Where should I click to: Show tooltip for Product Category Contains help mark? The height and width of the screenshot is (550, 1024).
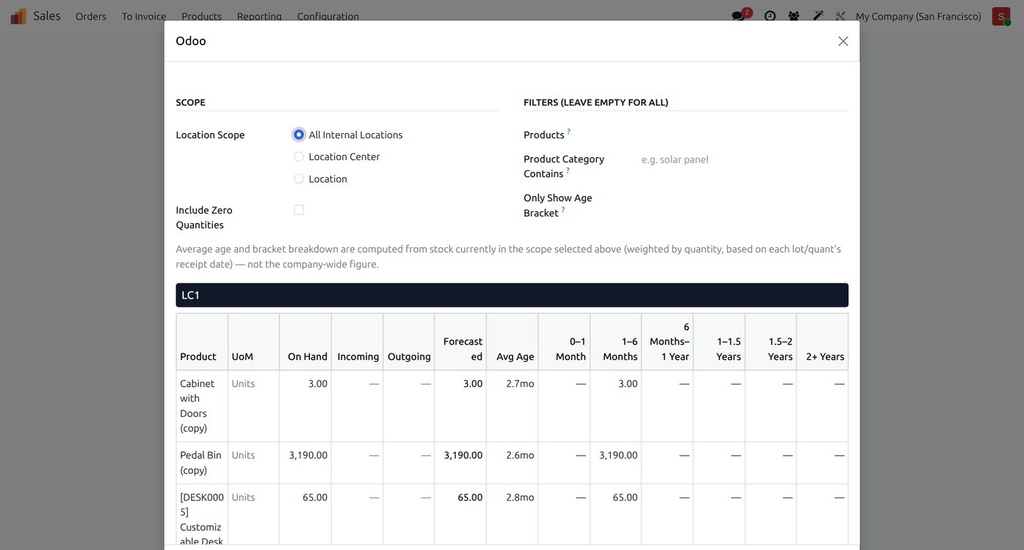point(568,170)
